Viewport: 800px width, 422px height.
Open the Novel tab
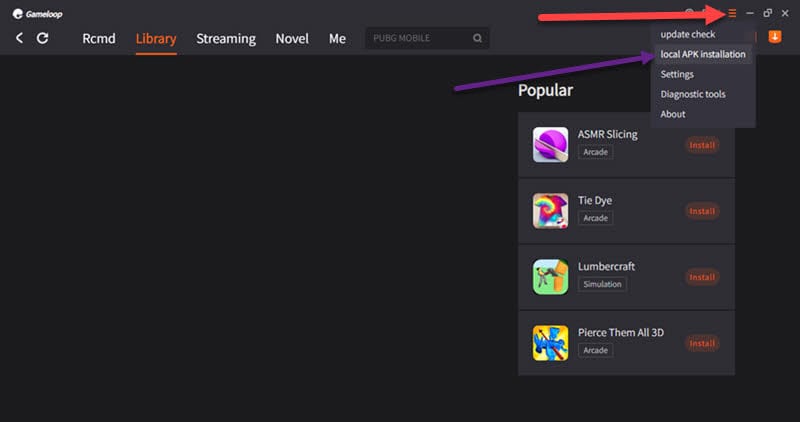point(292,39)
